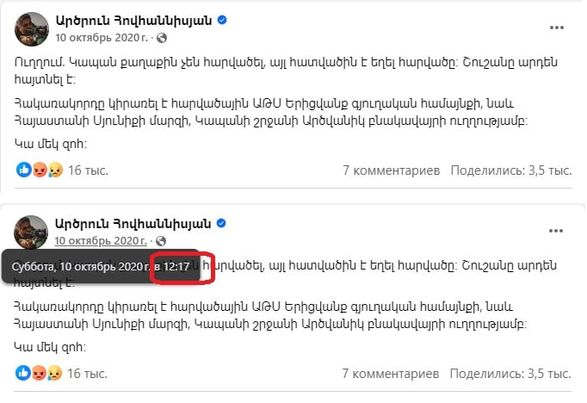
Task: Open the bottom post author's profile picture
Action: [x=31, y=232]
